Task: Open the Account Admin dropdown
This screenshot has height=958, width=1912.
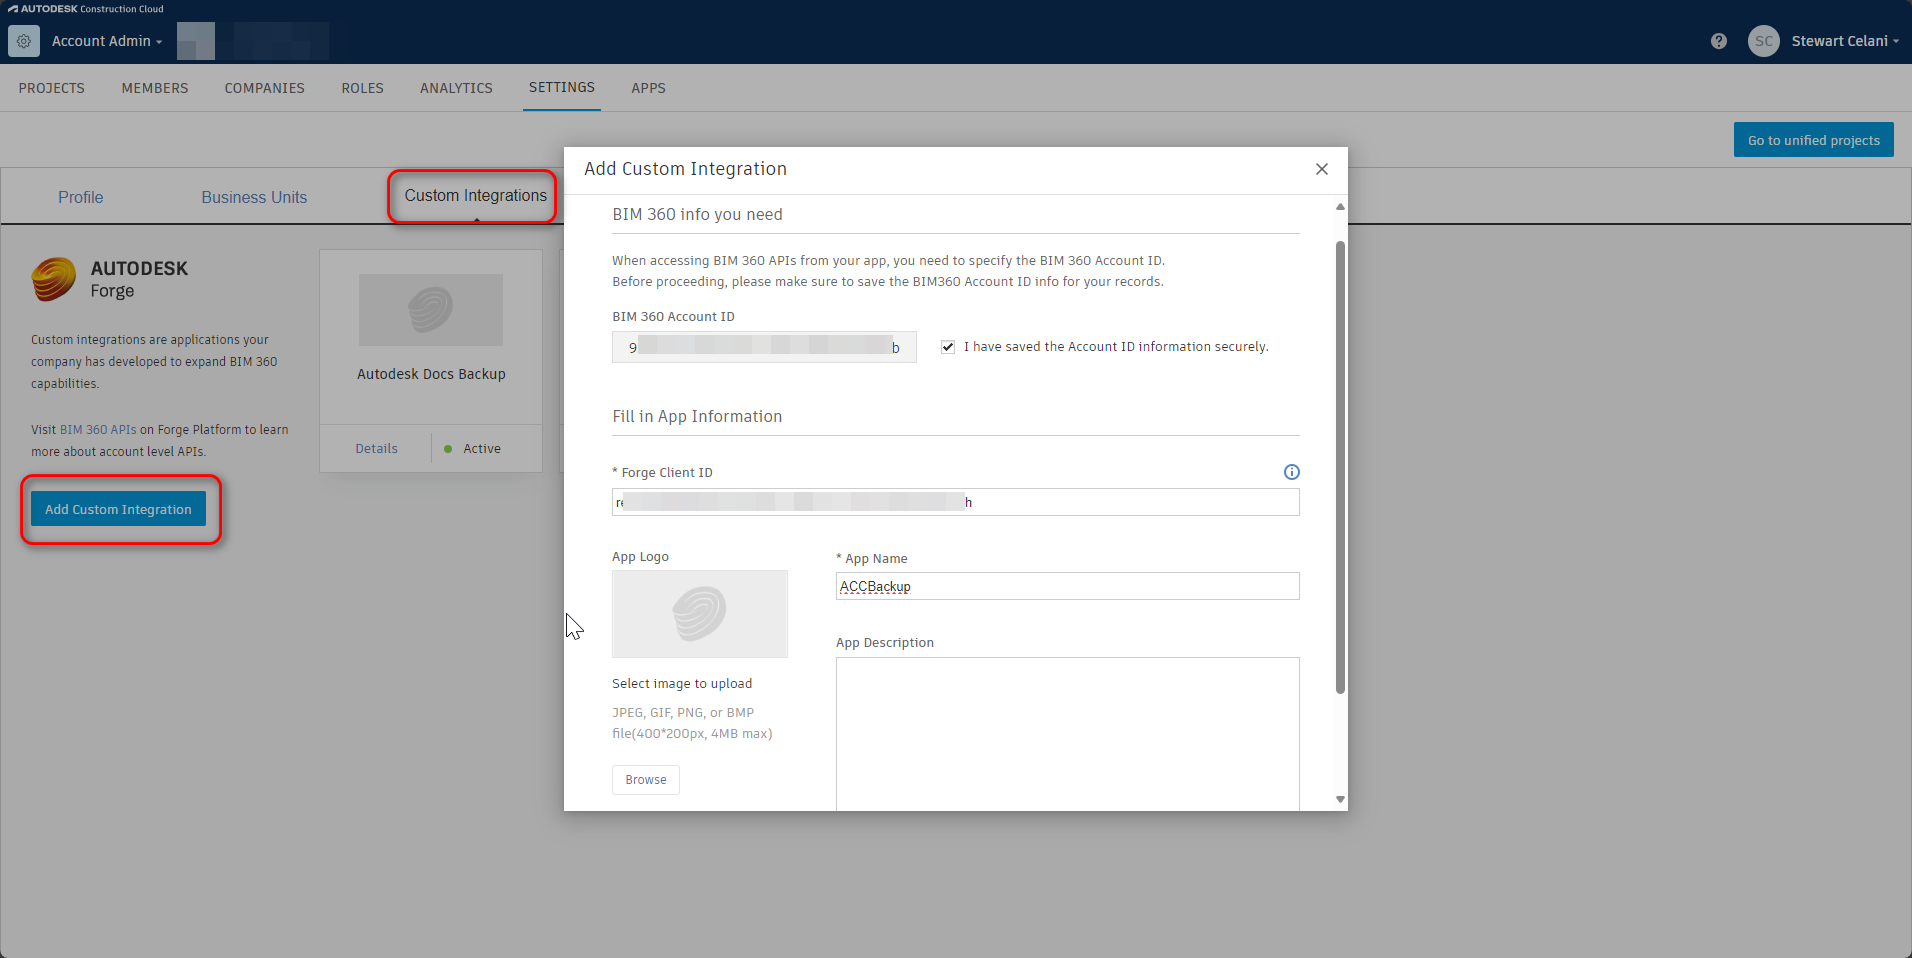Action: point(107,41)
